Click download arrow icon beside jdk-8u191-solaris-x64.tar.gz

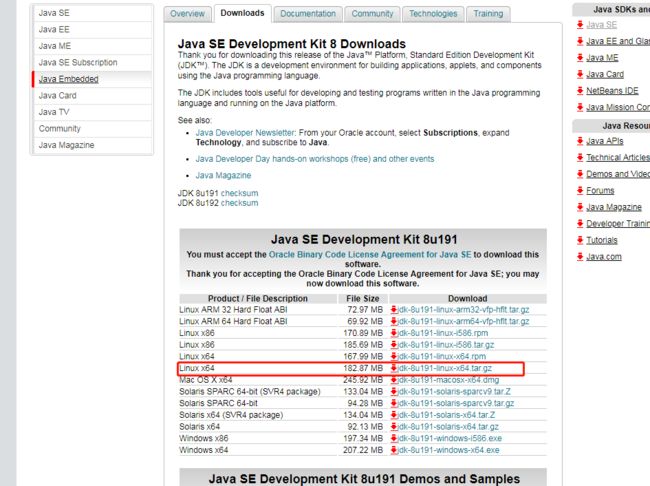pyautogui.click(x=394, y=427)
